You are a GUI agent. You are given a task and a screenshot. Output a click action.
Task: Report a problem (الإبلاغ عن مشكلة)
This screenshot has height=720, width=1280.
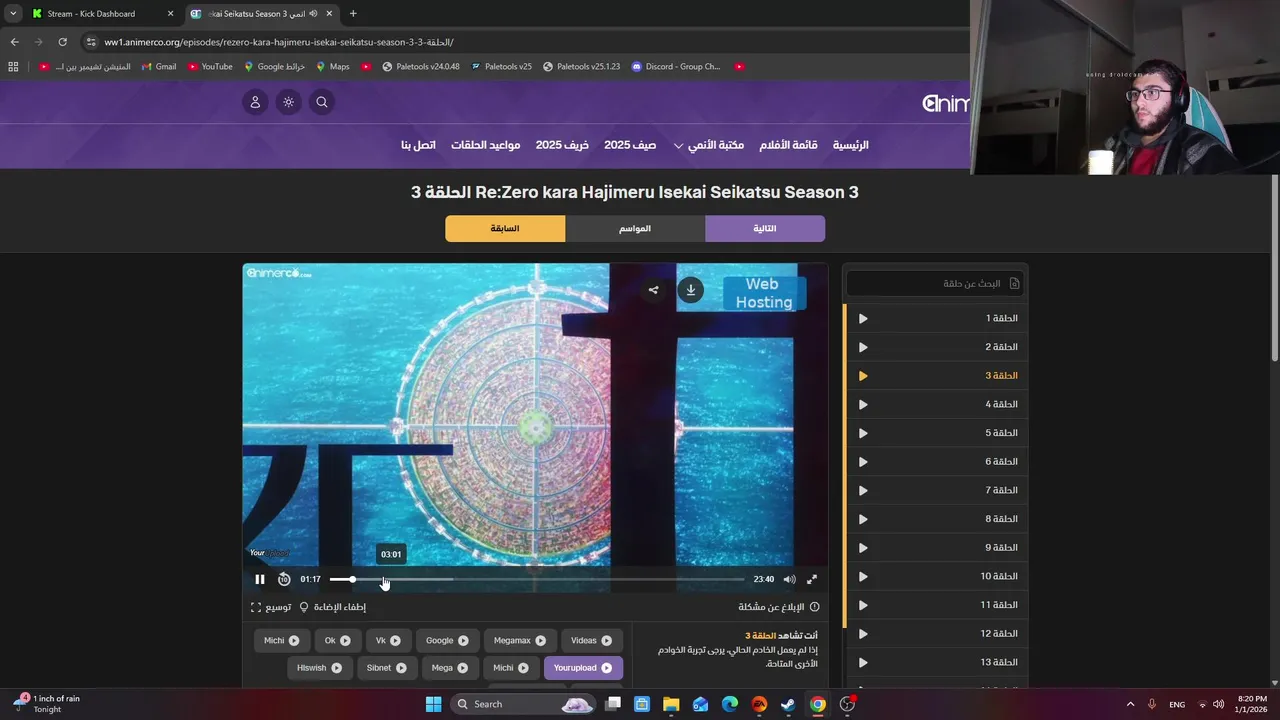pos(779,607)
